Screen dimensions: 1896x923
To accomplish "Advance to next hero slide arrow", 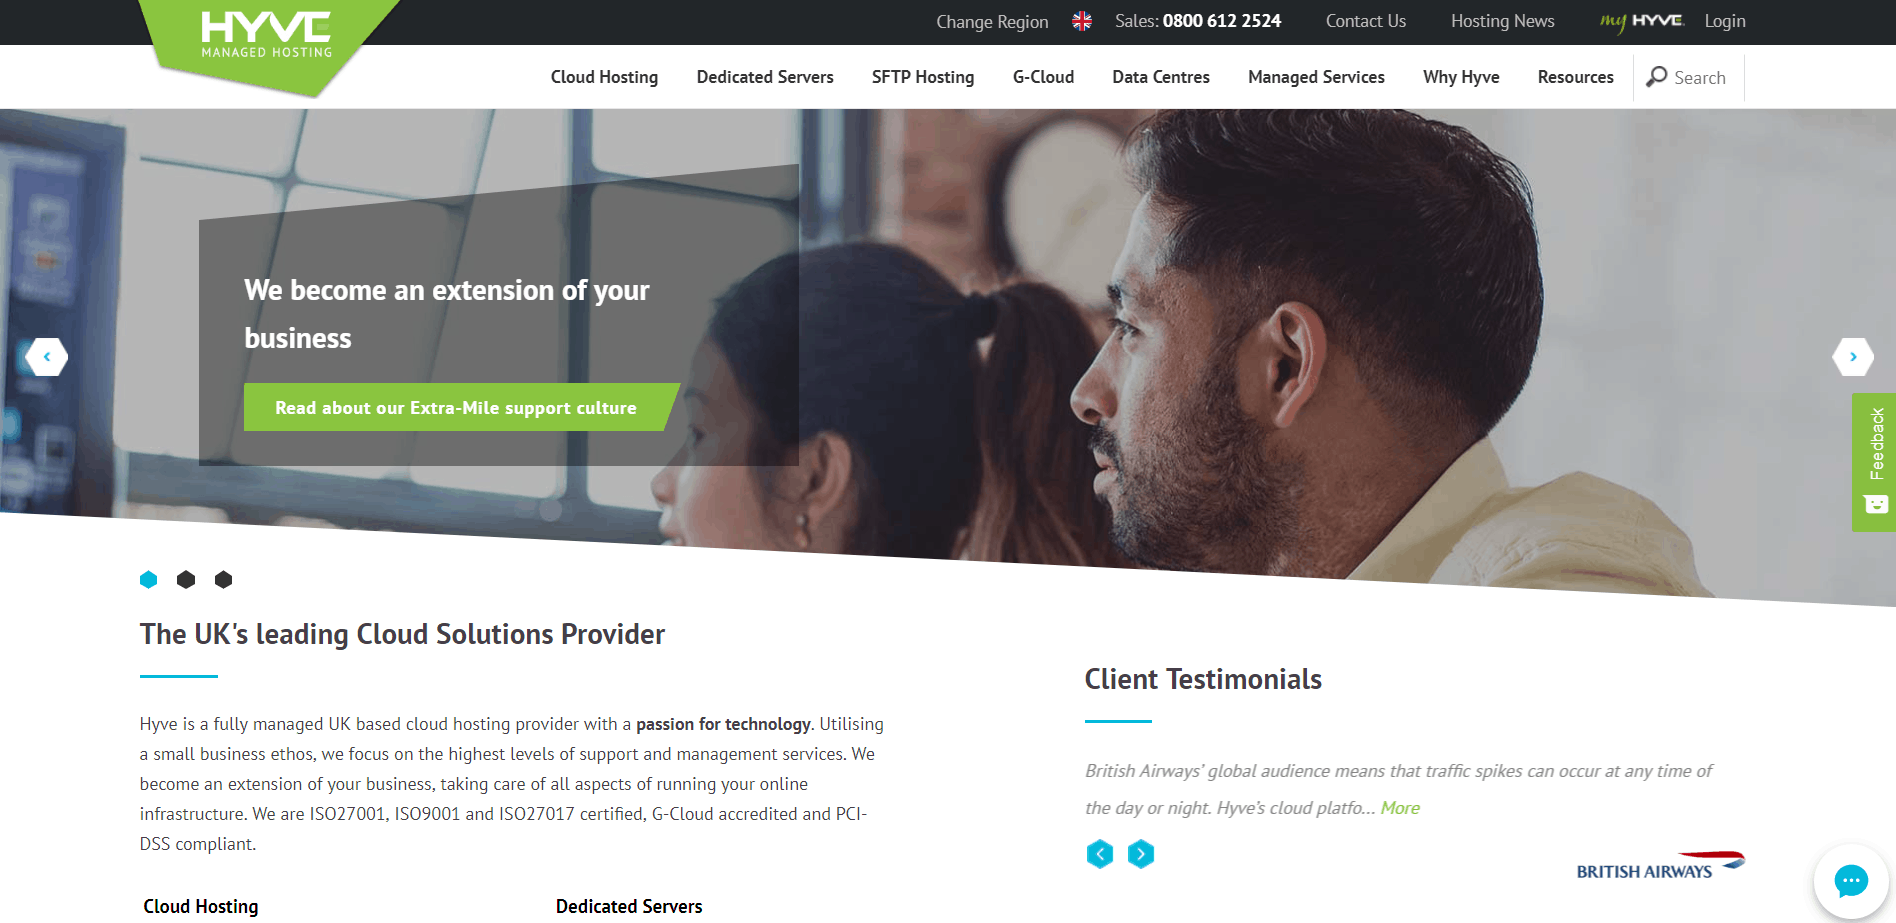I will tap(1853, 357).
